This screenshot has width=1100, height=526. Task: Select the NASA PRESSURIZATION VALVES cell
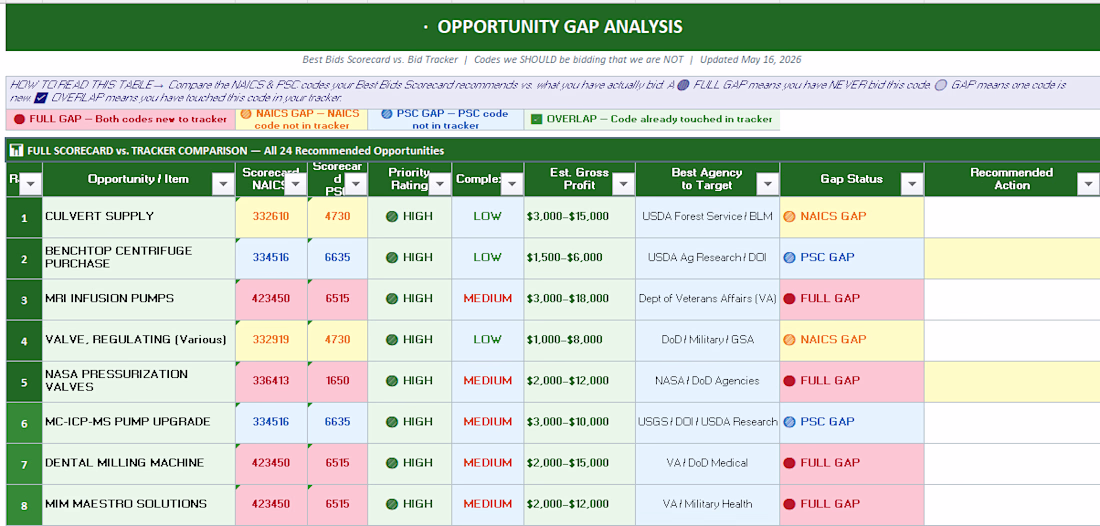(139, 381)
